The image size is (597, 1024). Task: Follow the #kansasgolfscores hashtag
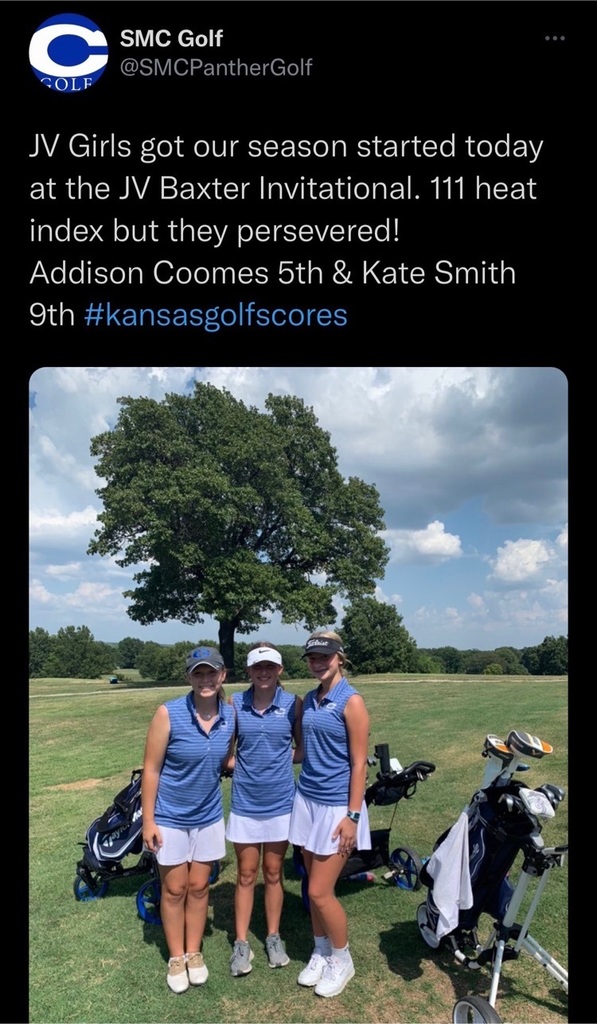[216, 315]
